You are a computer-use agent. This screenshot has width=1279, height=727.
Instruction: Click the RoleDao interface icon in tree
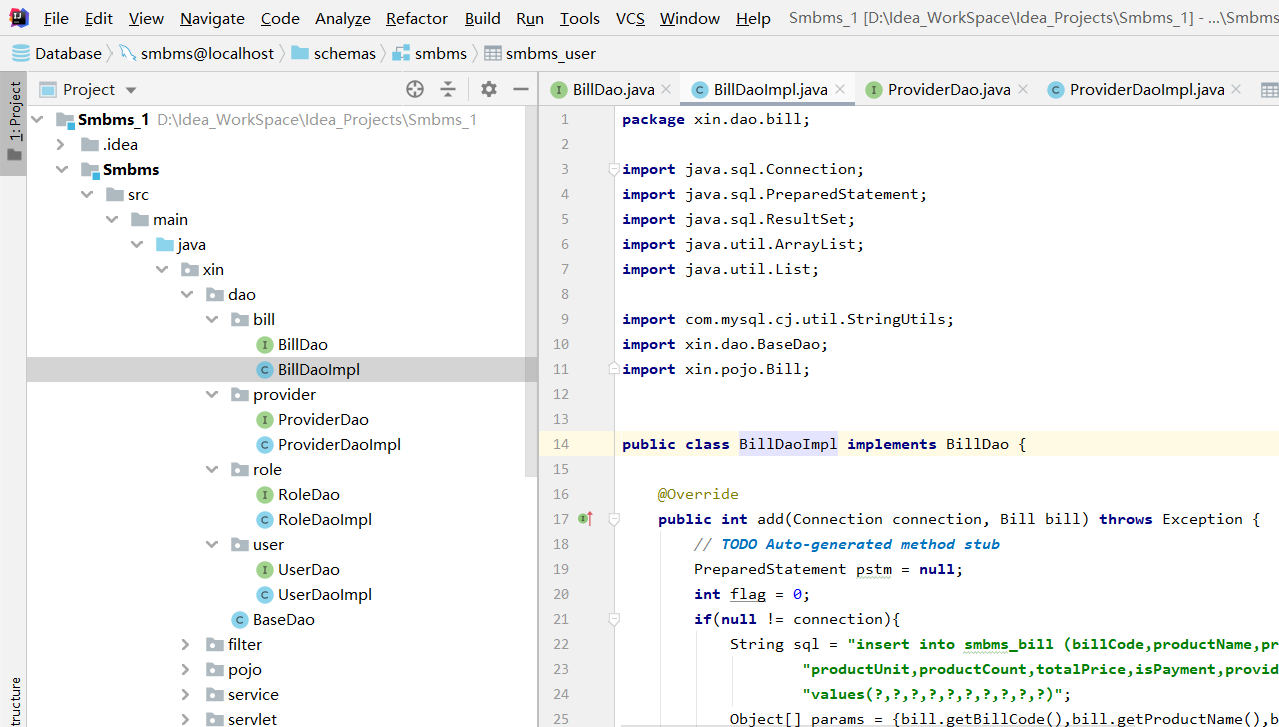264,494
